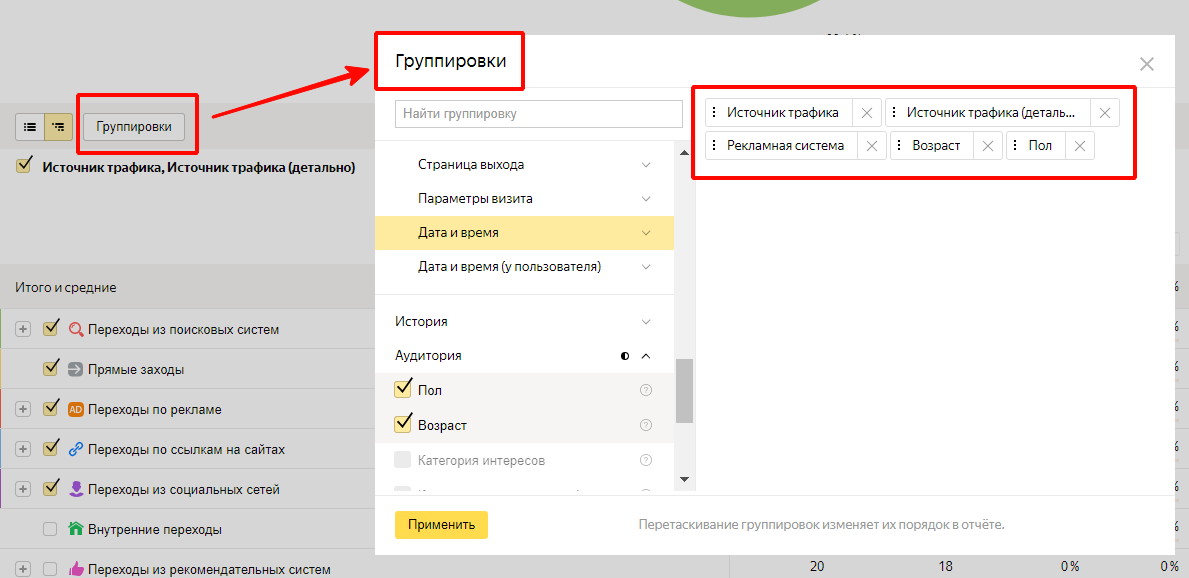Image resolution: width=1189 pixels, height=578 pixels.
Task: Select tree view icon in toolbar
Action: (59, 127)
